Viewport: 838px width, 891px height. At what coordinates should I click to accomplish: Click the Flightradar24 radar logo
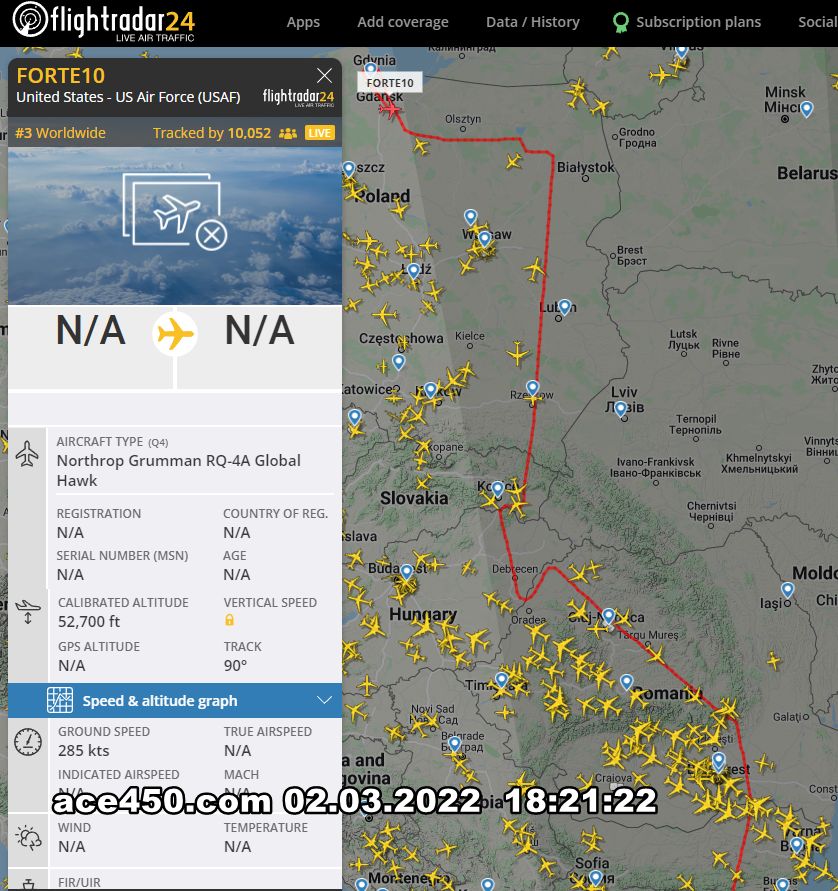click(30, 19)
